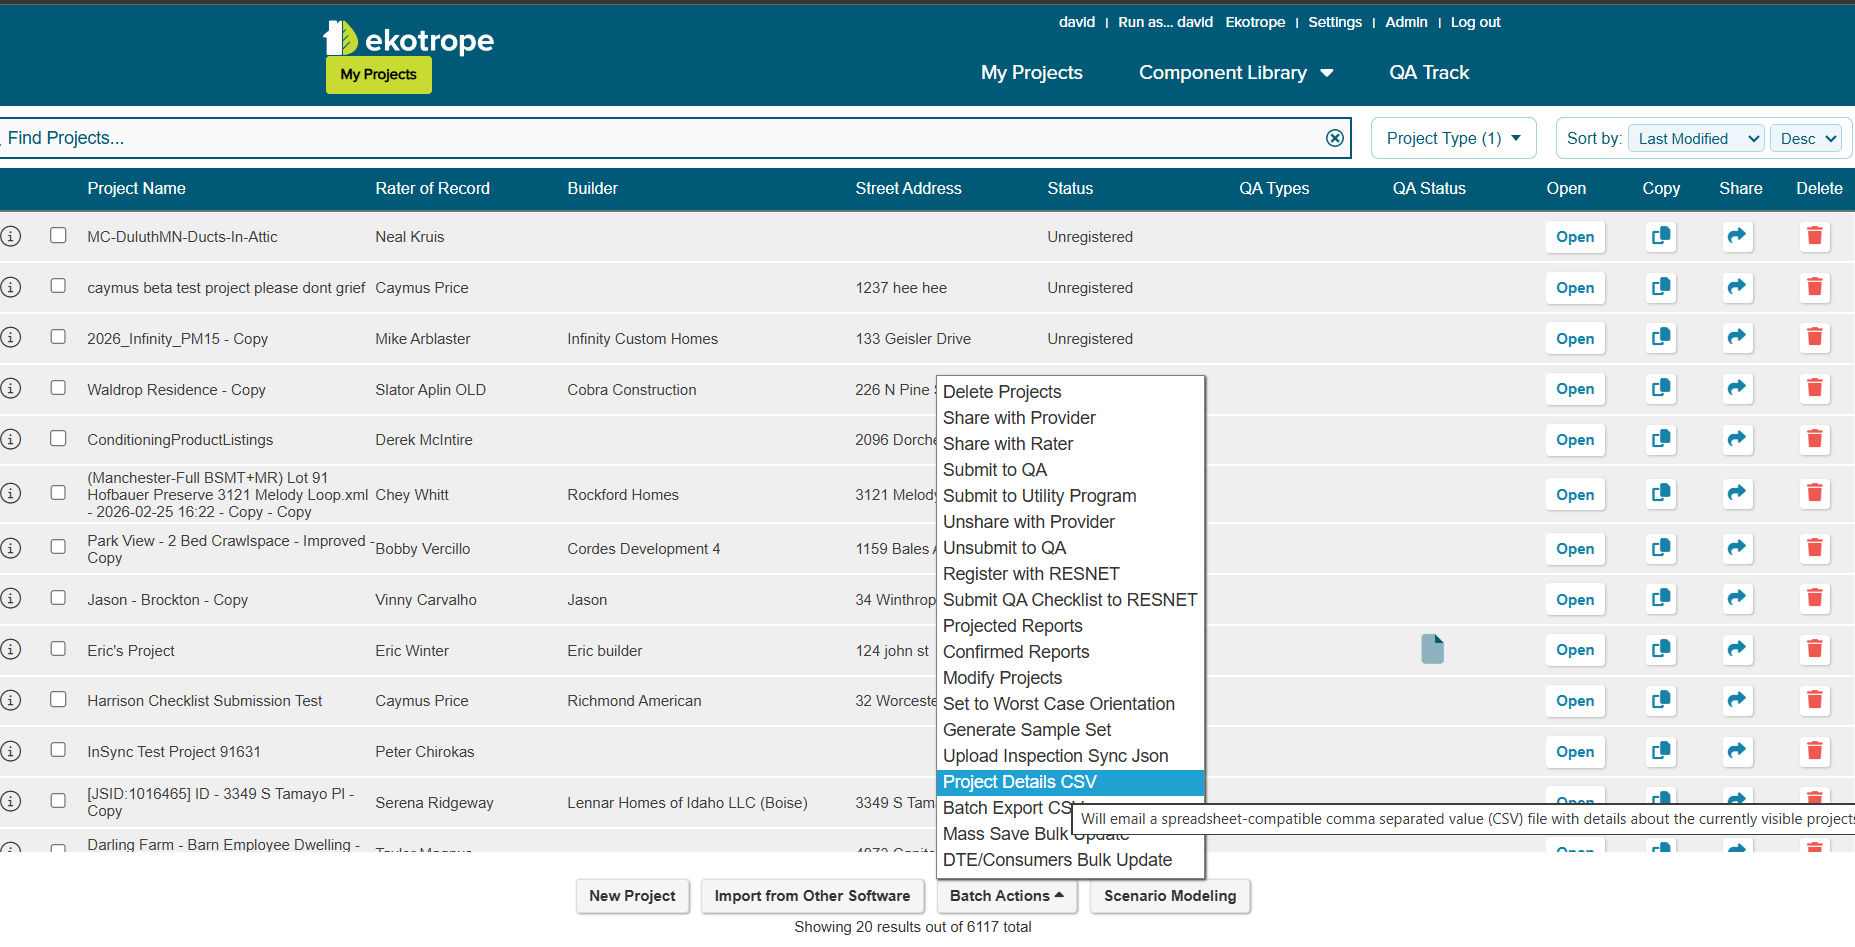Clear the Find Projects search box
The width and height of the screenshot is (1855, 947).
[1335, 138]
